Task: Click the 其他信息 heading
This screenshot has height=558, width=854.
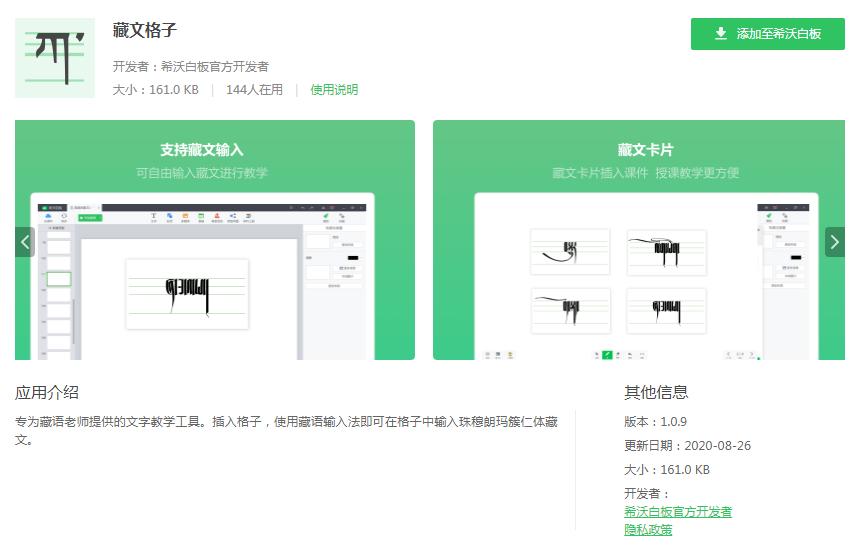Action: 656,393
